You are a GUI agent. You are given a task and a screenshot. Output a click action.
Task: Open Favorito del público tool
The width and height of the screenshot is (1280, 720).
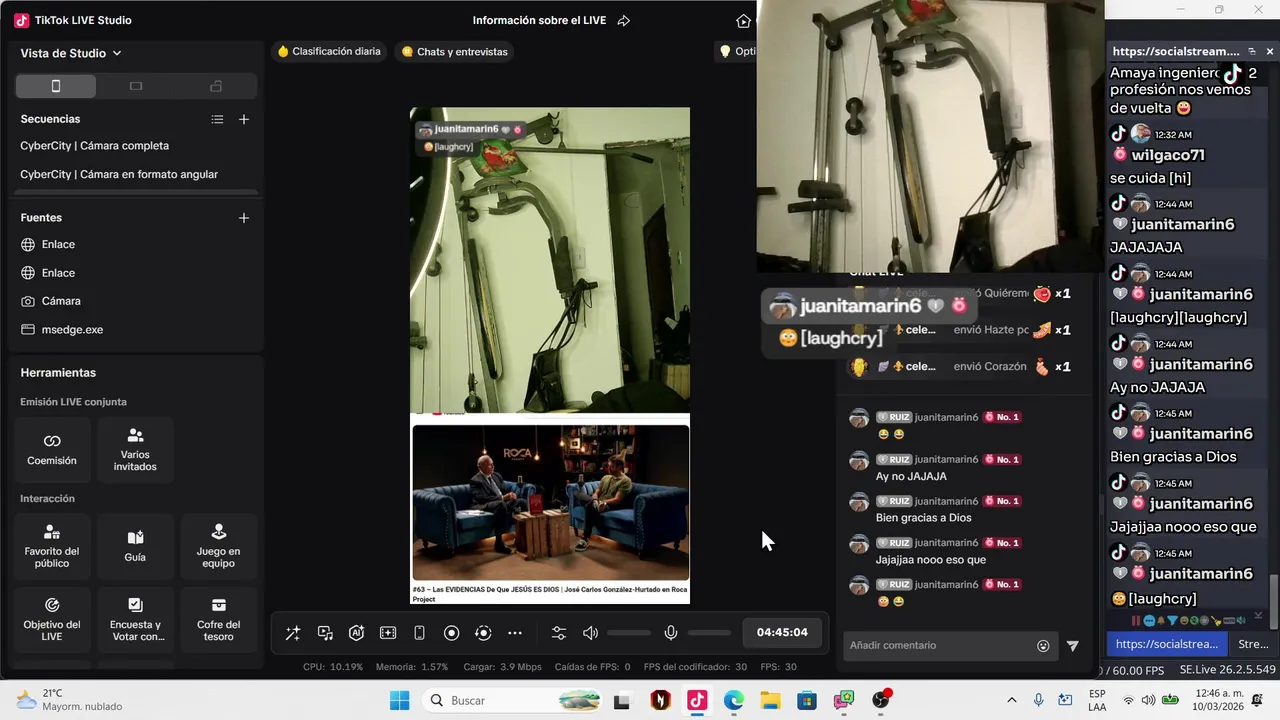coord(52,547)
